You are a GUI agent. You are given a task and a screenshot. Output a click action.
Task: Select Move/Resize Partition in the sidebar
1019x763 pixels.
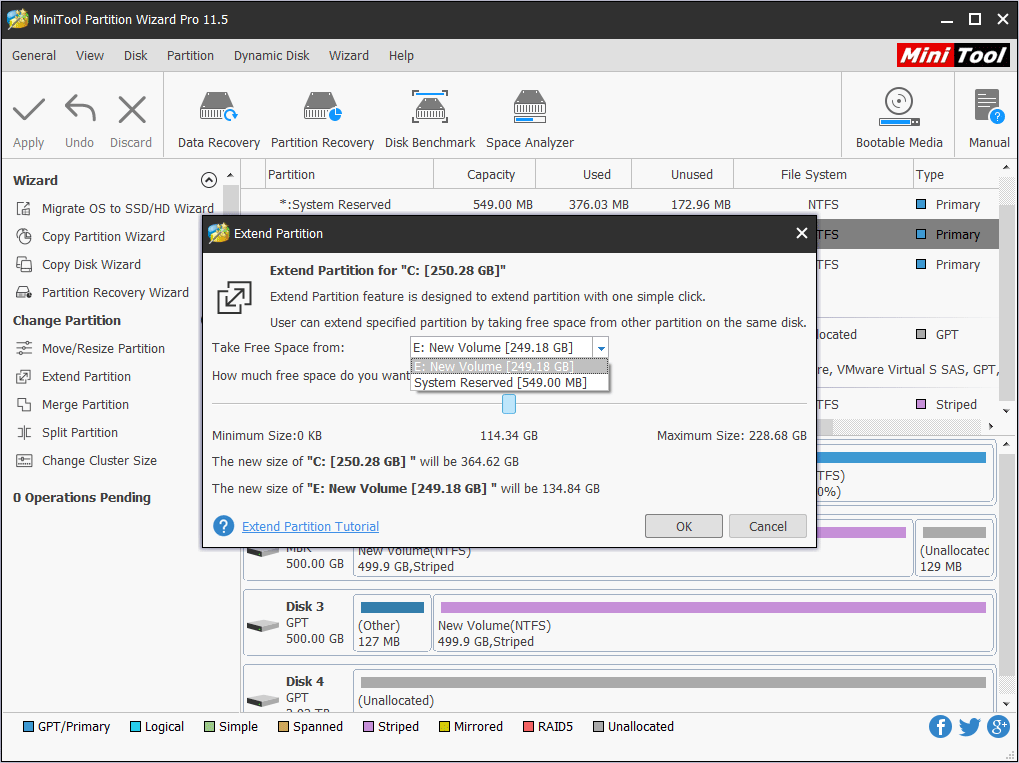click(x=90, y=348)
